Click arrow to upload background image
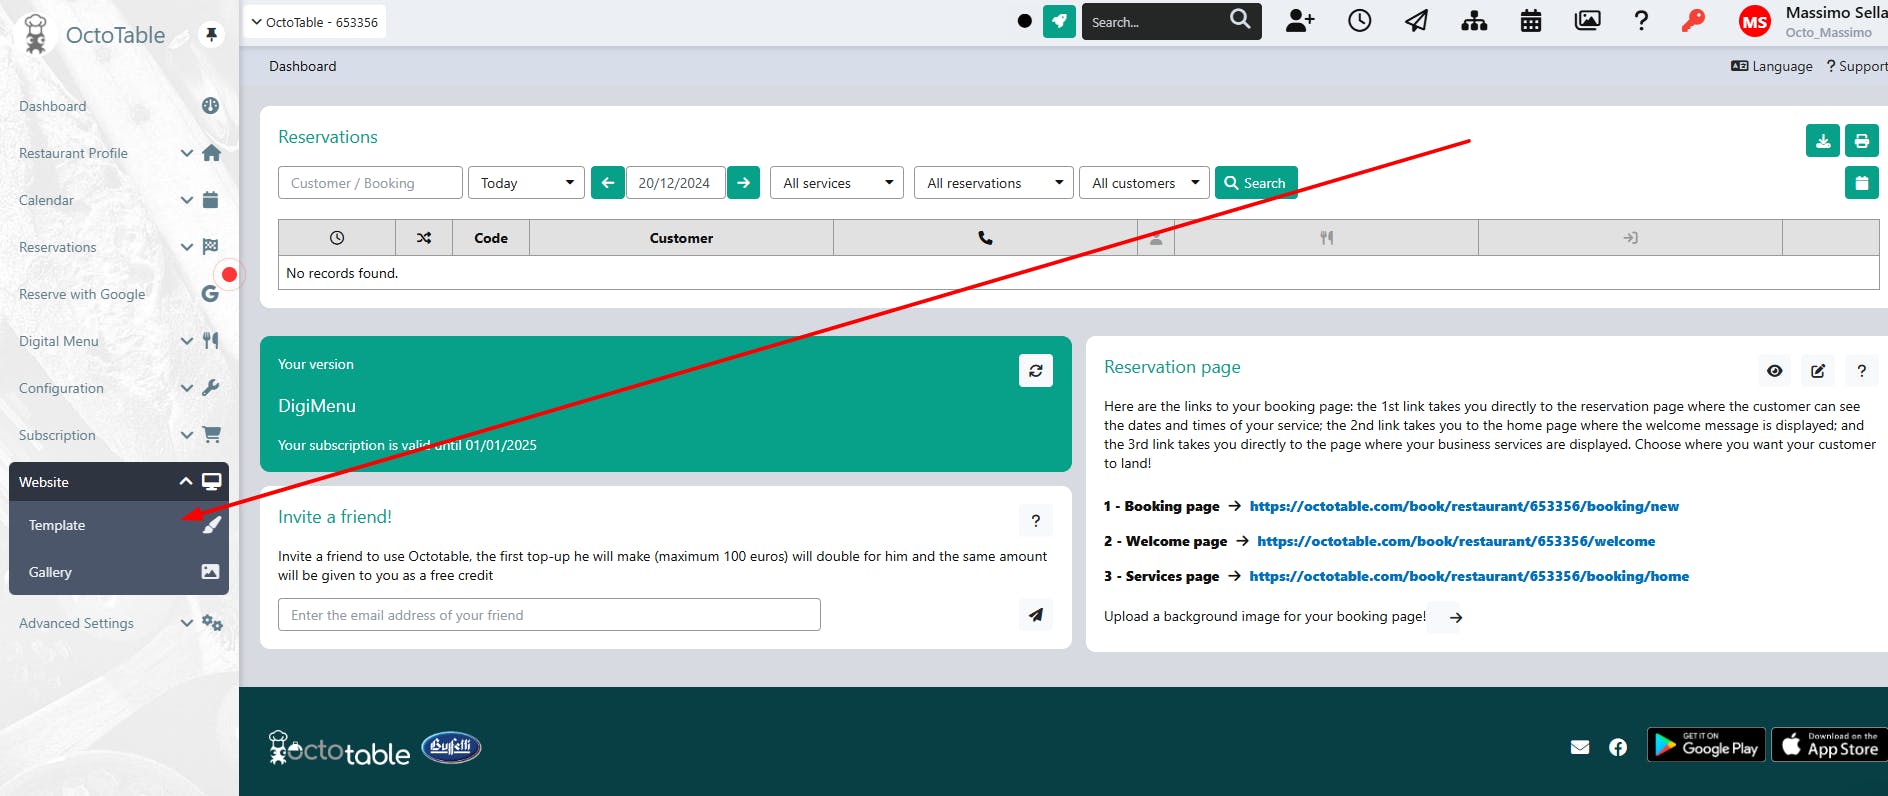 [1456, 617]
